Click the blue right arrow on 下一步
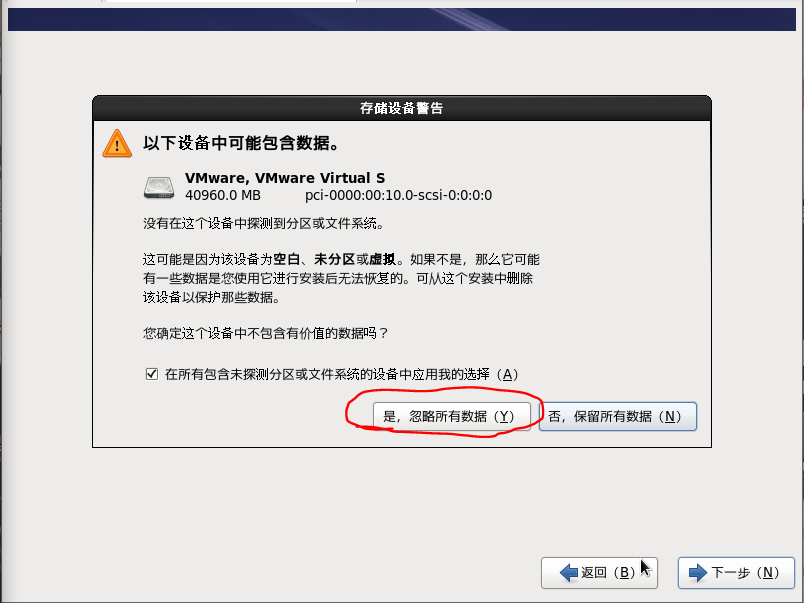This screenshot has width=804, height=603. coord(698,572)
